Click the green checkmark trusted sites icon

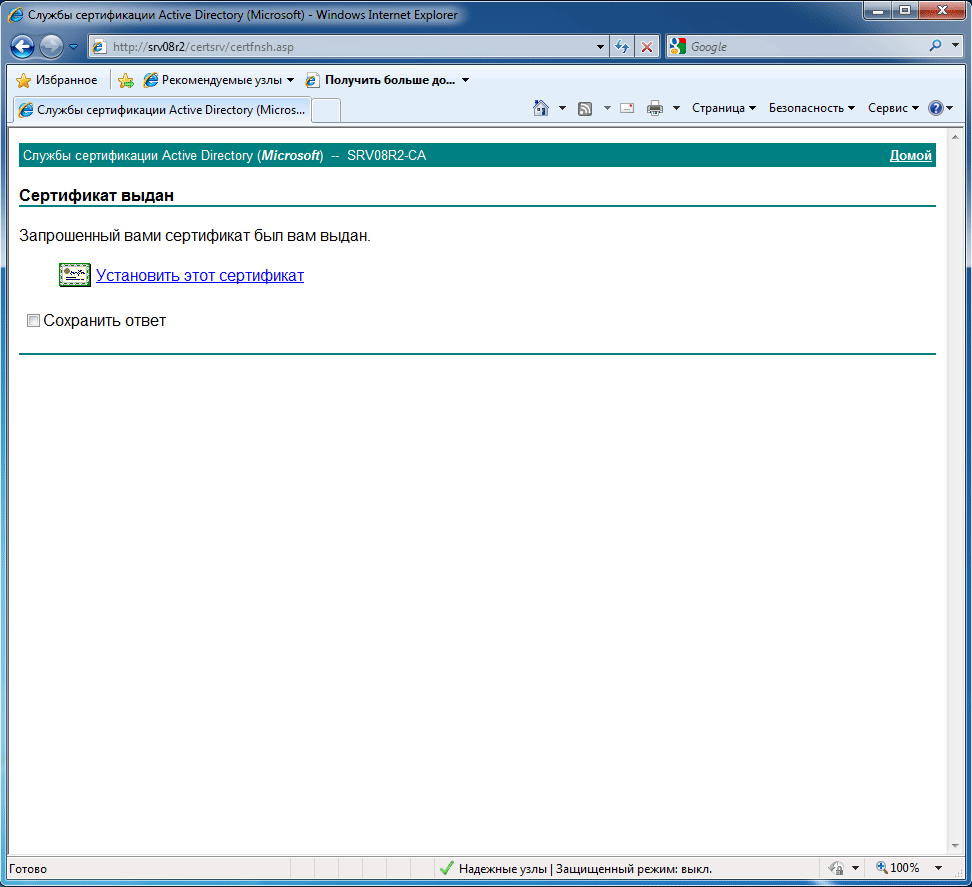click(x=446, y=868)
